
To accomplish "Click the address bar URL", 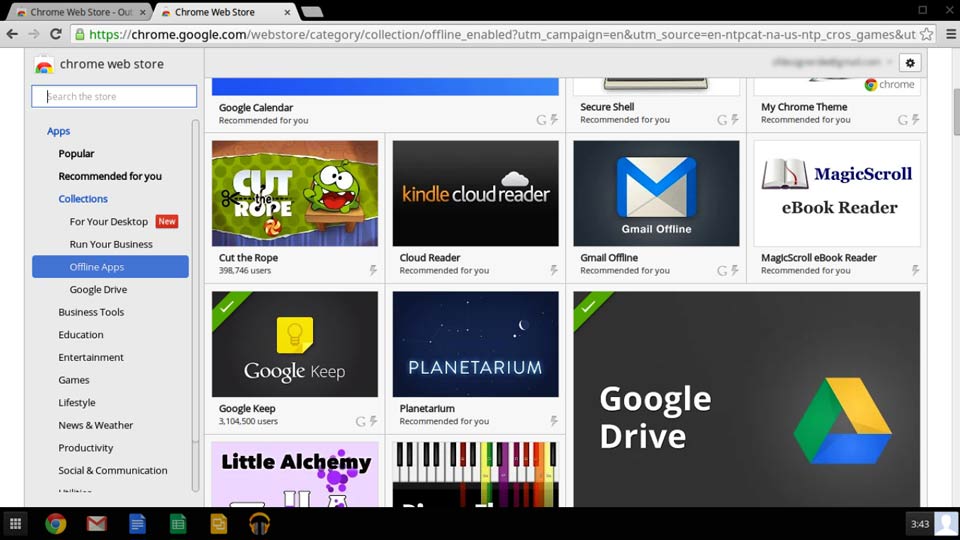I will [502, 34].
